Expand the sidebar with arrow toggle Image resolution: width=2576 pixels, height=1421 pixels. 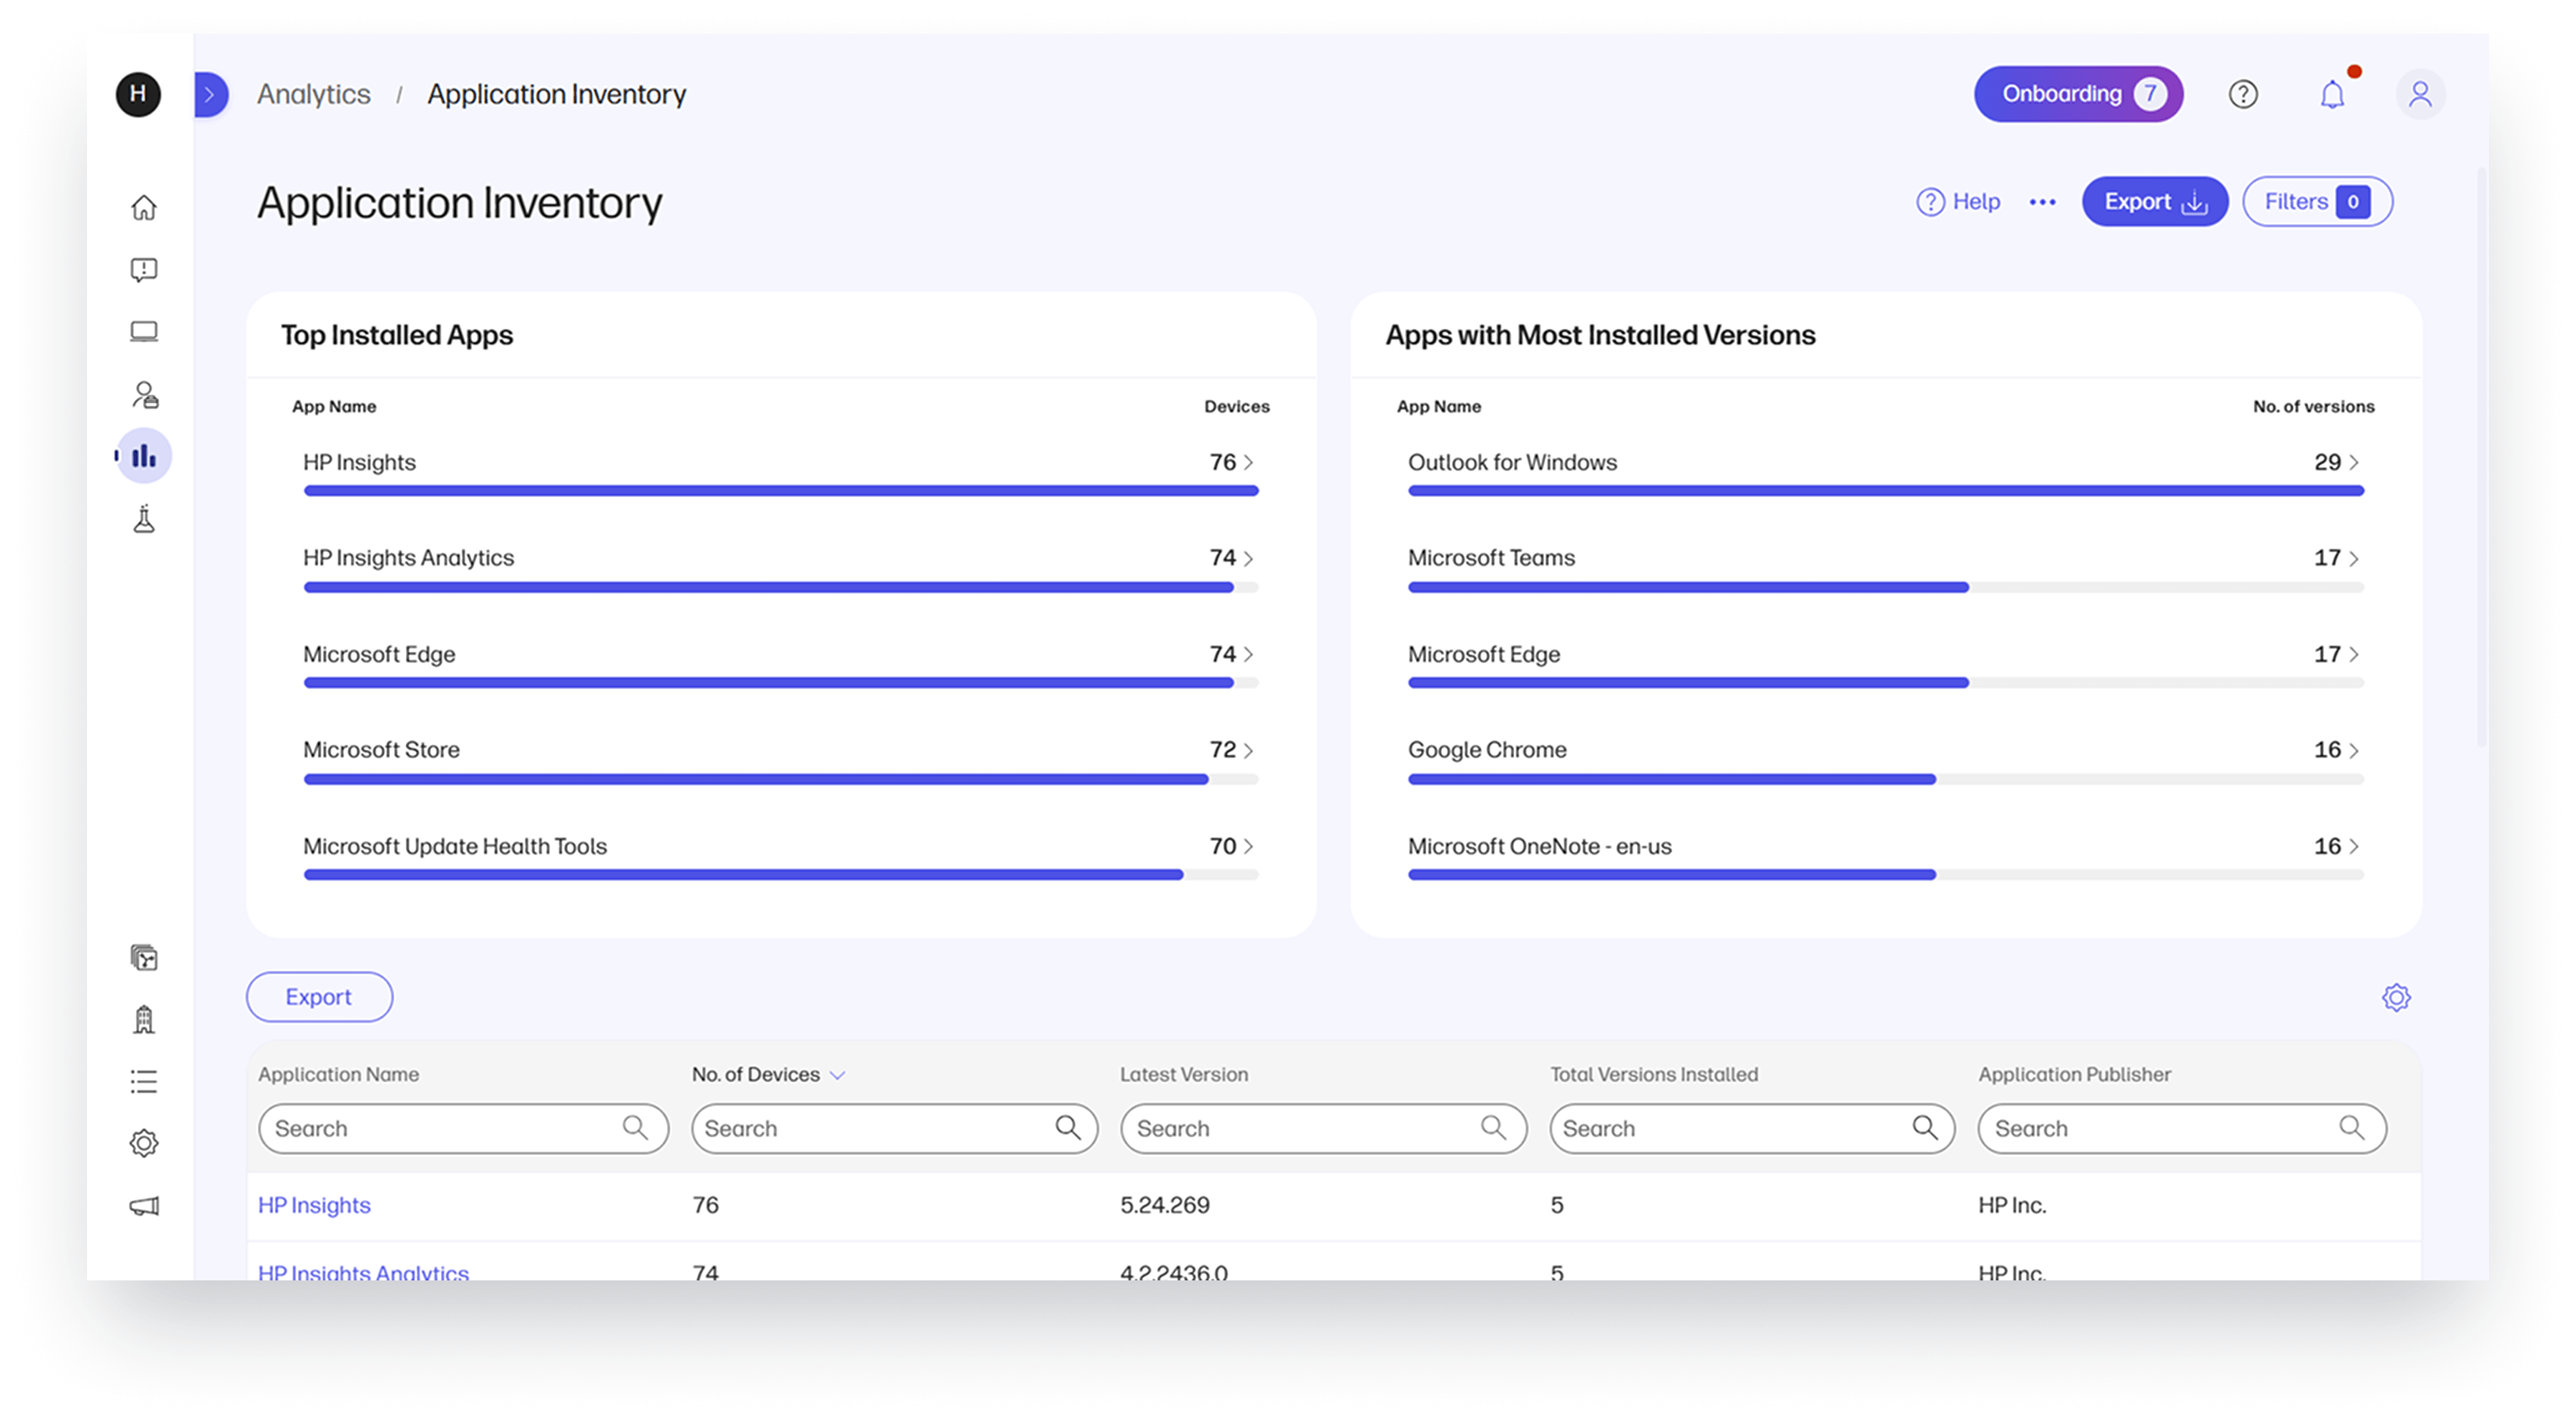(x=210, y=95)
